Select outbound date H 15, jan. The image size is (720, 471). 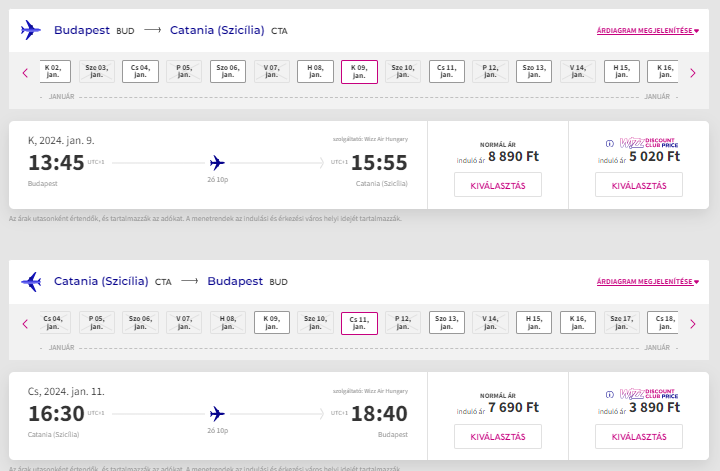click(x=622, y=72)
